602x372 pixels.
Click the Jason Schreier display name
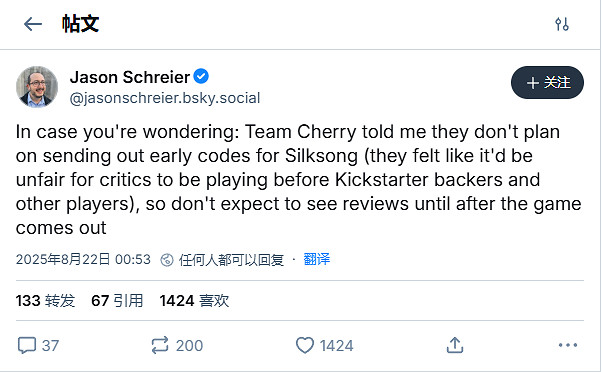(x=130, y=77)
